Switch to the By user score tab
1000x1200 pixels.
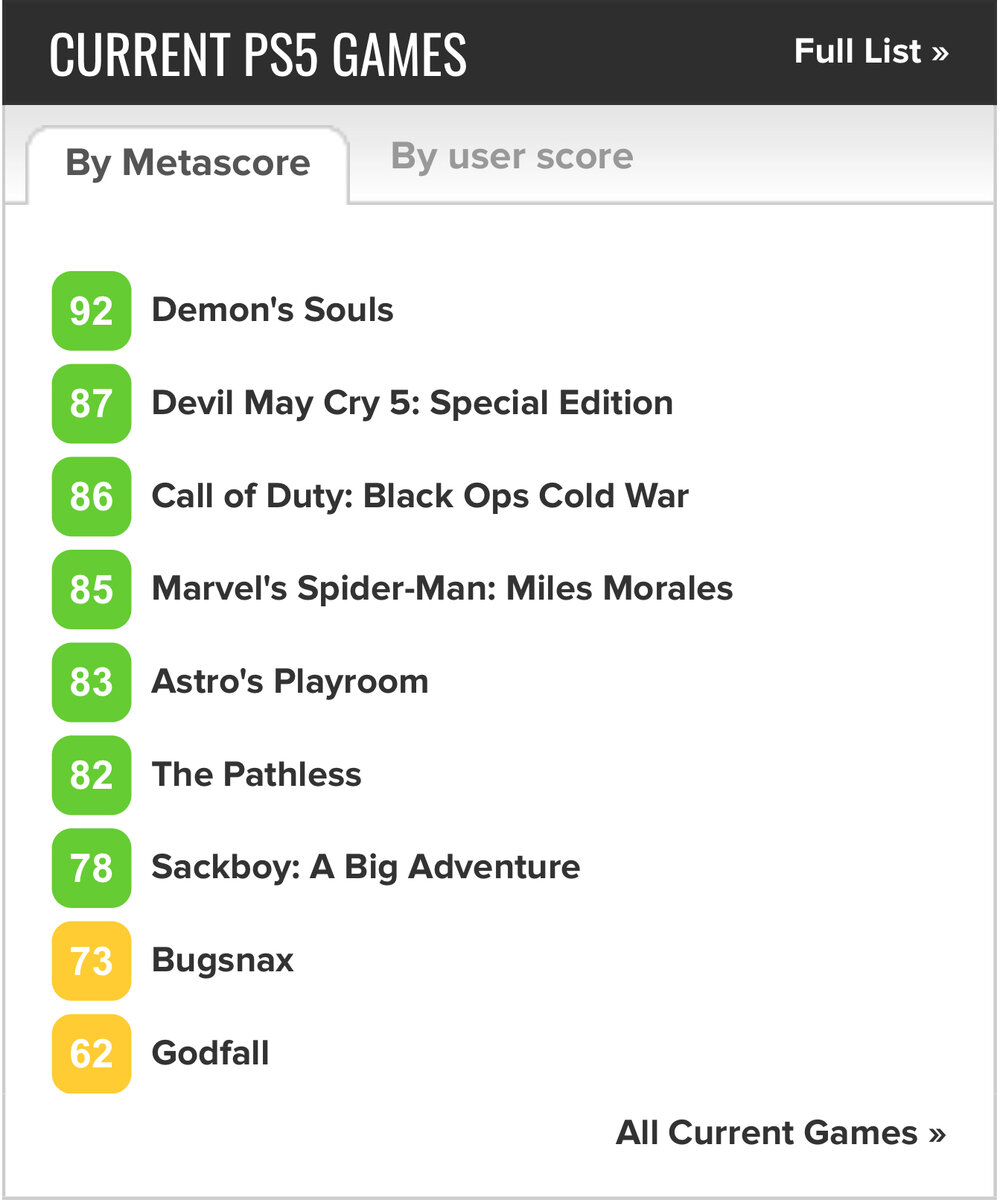click(x=512, y=157)
